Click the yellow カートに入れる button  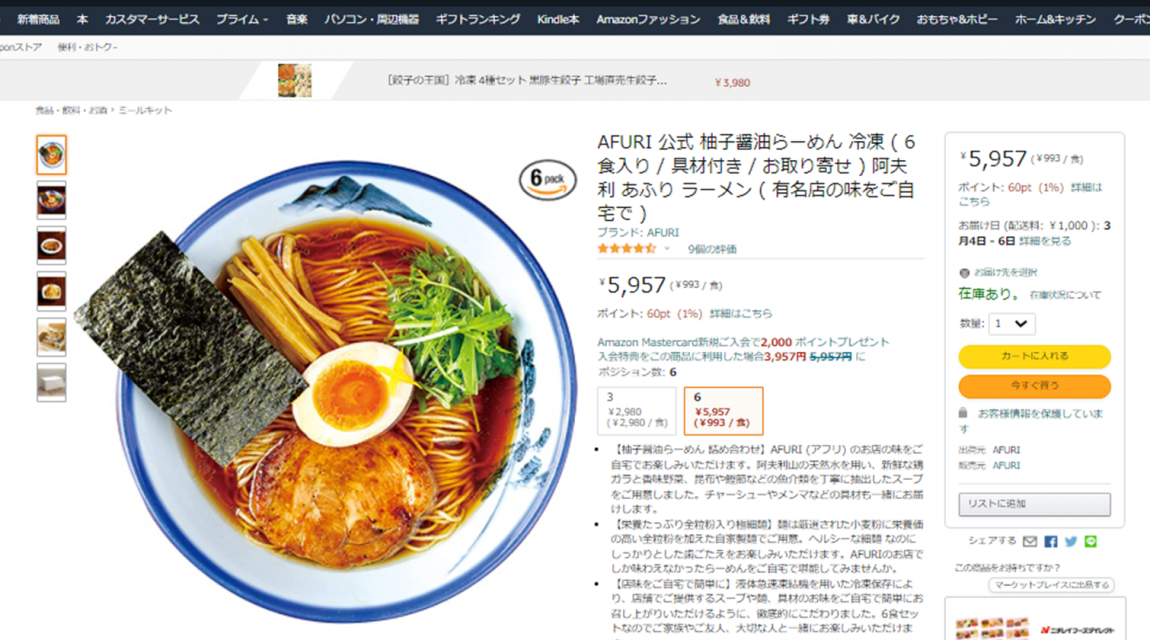1034,356
